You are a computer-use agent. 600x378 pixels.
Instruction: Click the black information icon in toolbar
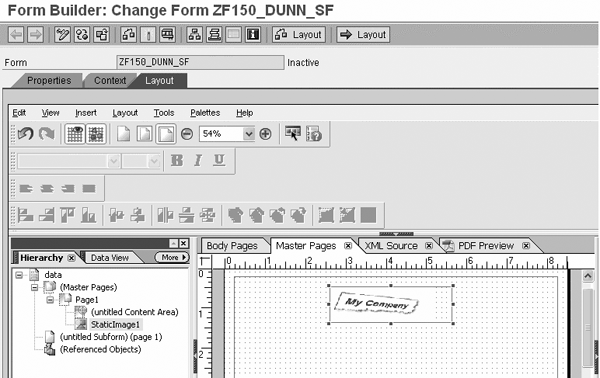253,34
